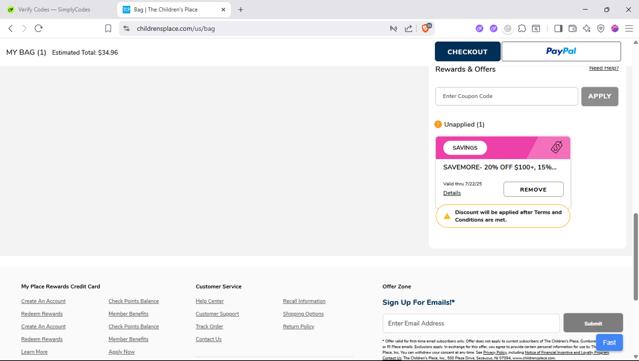
Task: Click the 'Offer Zone' footer heading
Action: click(397, 286)
